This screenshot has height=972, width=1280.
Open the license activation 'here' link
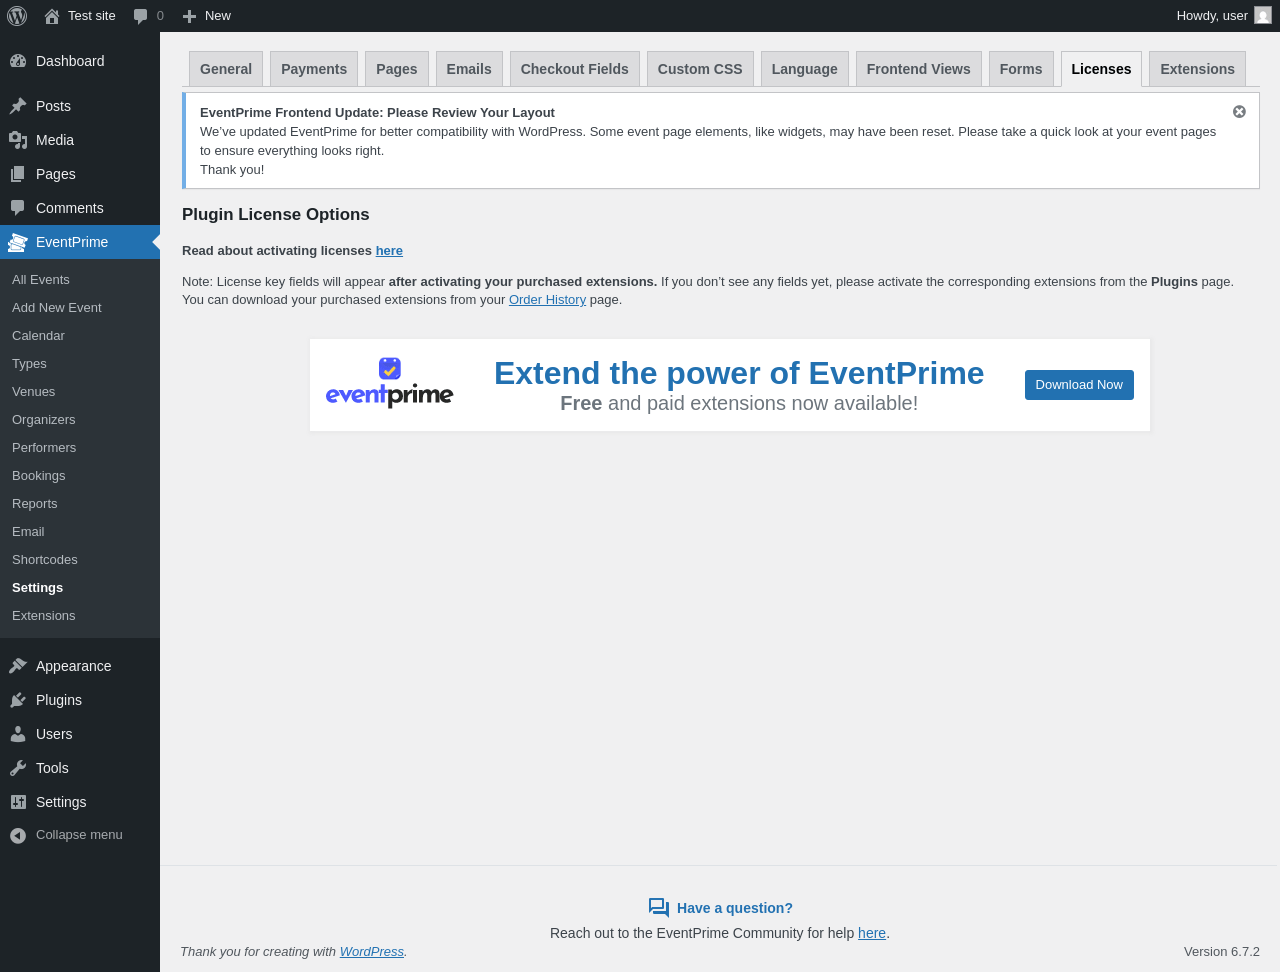point(389,251)
